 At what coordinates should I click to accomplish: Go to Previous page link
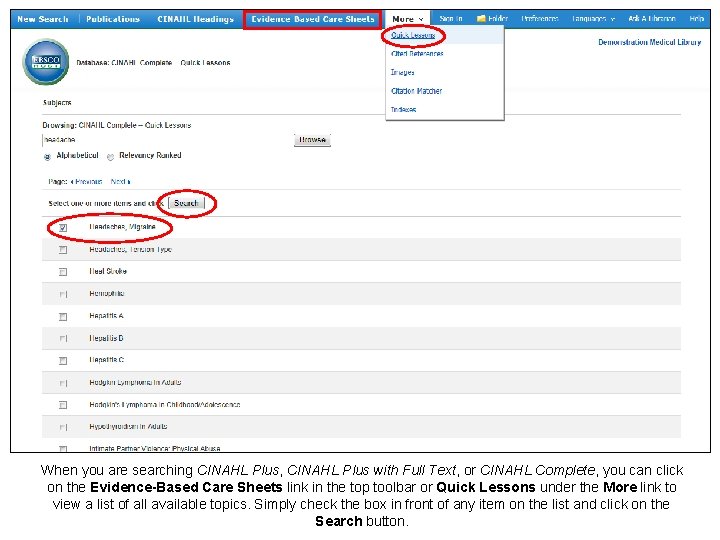[x=86, y=182]
